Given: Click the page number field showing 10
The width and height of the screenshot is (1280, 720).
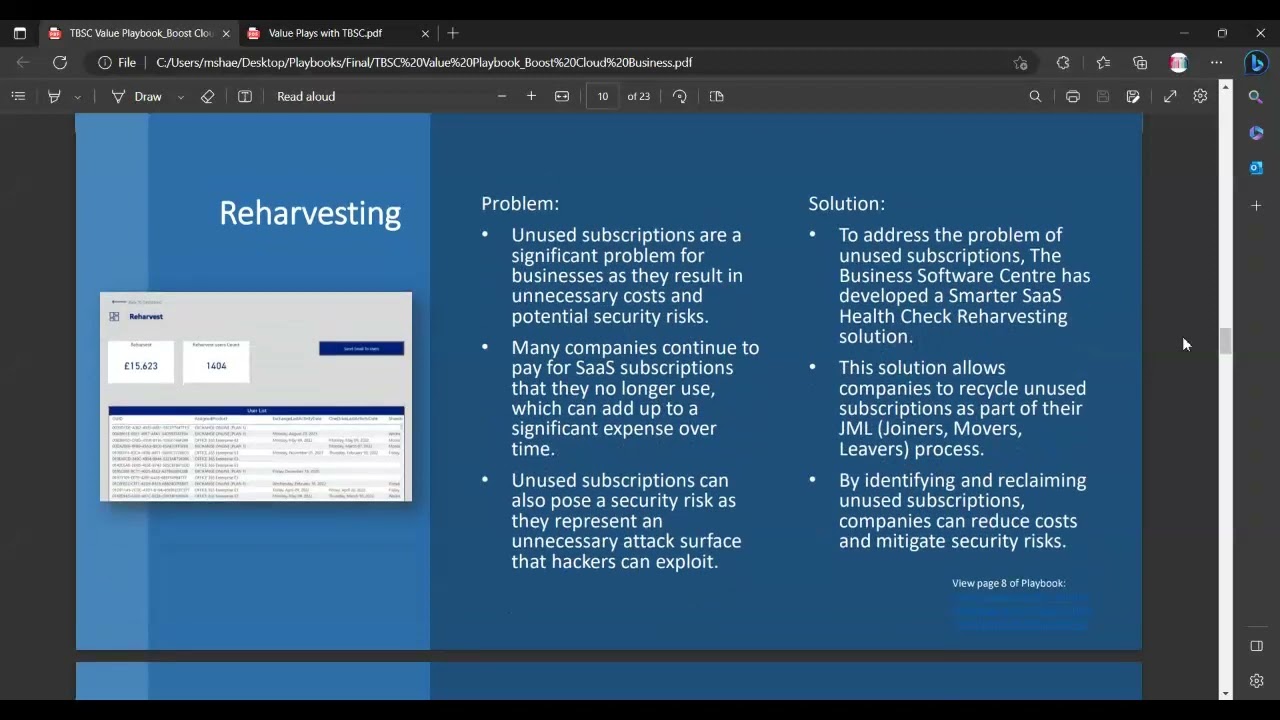Looking at the screenshot, I should pyautogui.click(x=603, y=96).
